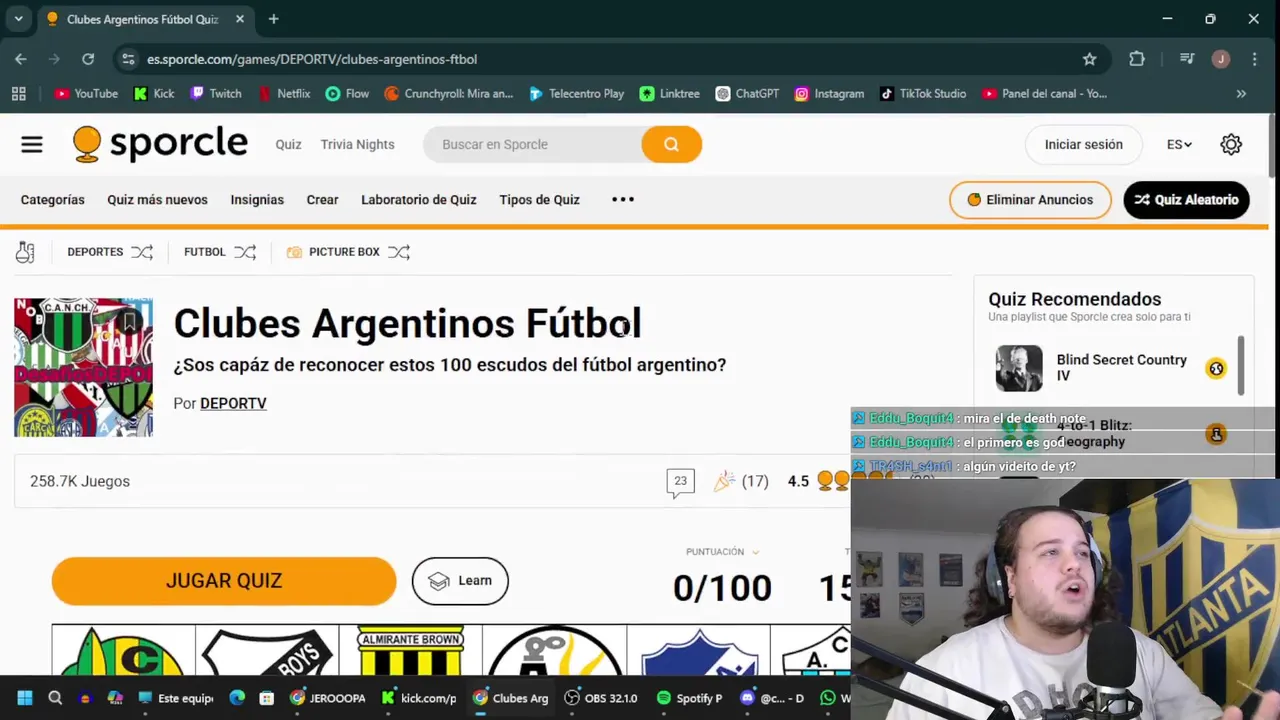View site information icon in address bar
The width and height of the screenshot is (1280, 720).
128,59
